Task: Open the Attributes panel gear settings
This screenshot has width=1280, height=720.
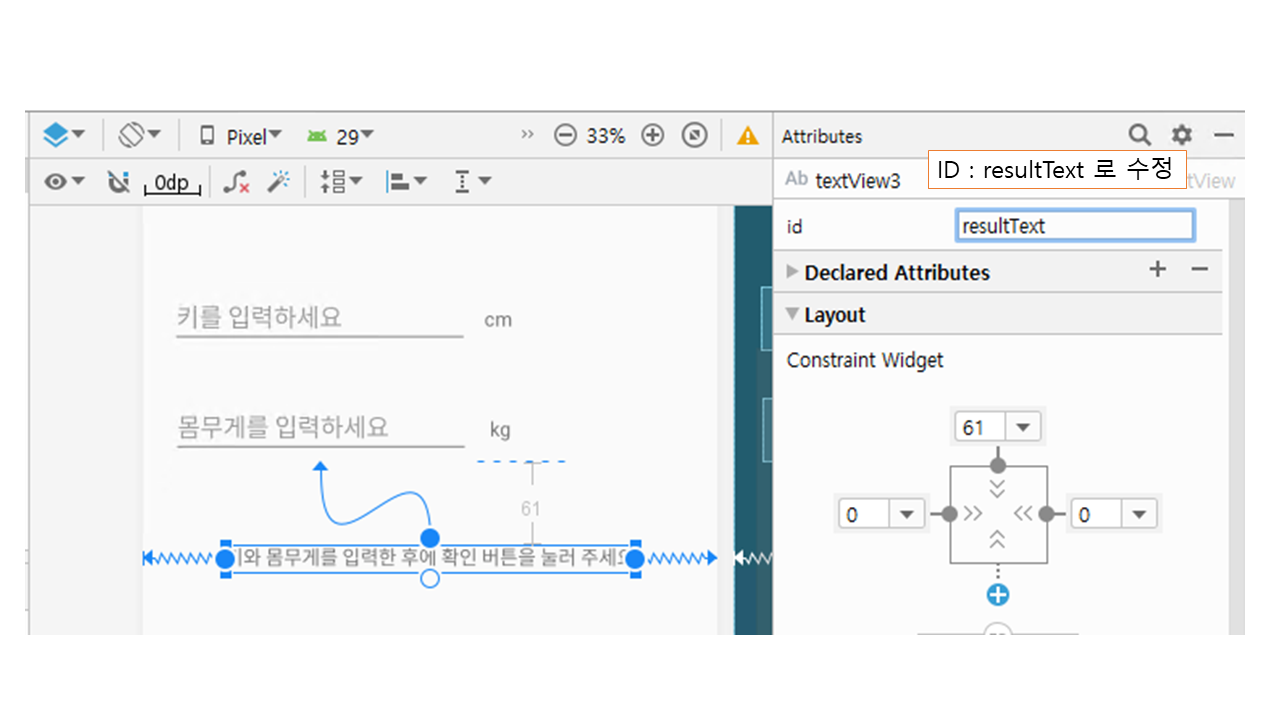Action: pos(1182,135)
